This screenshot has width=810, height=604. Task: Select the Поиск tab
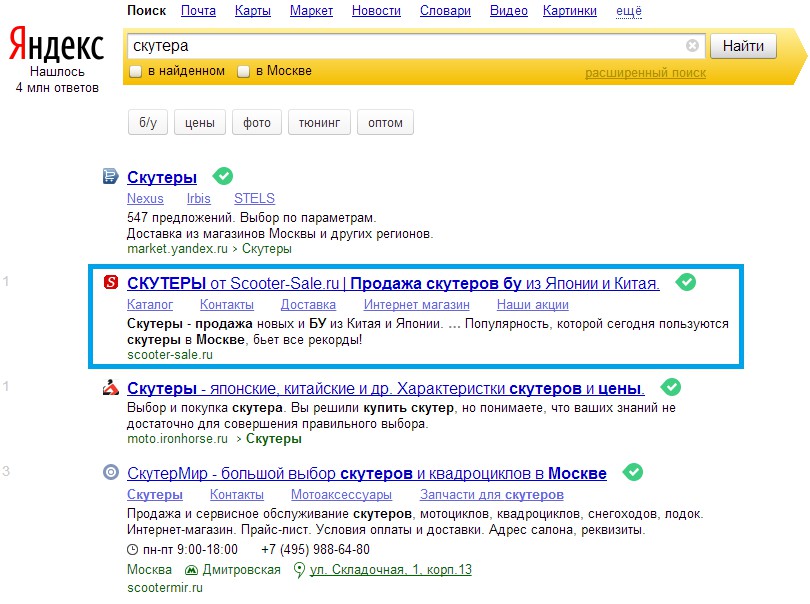(x=147, y=11)
